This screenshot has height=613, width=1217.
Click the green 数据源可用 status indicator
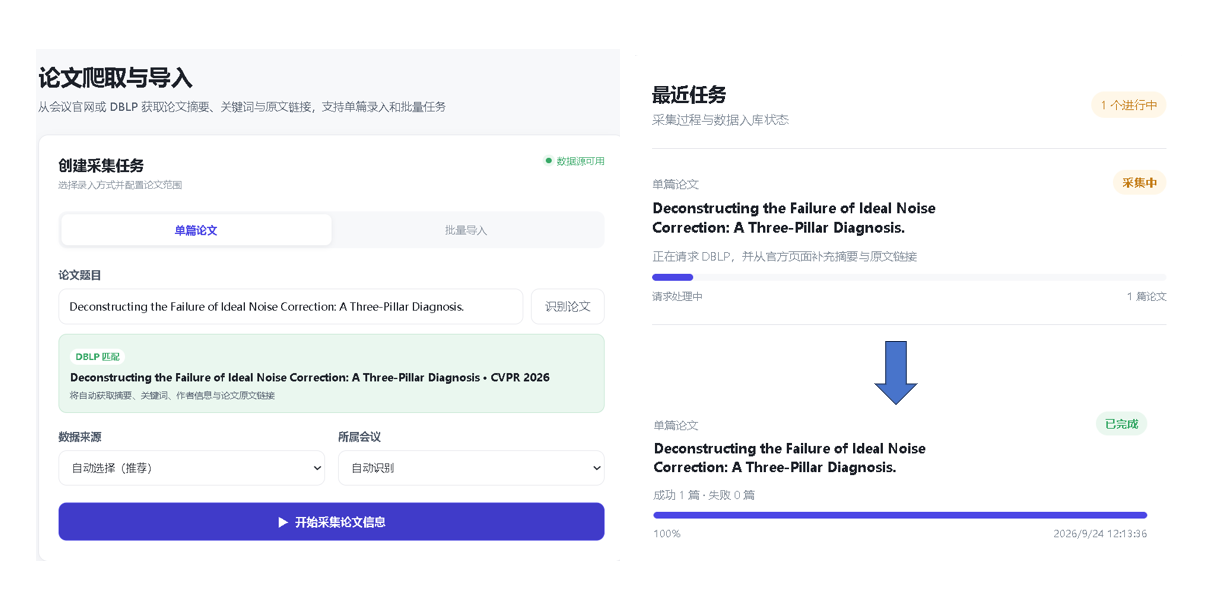coord(574,161)
